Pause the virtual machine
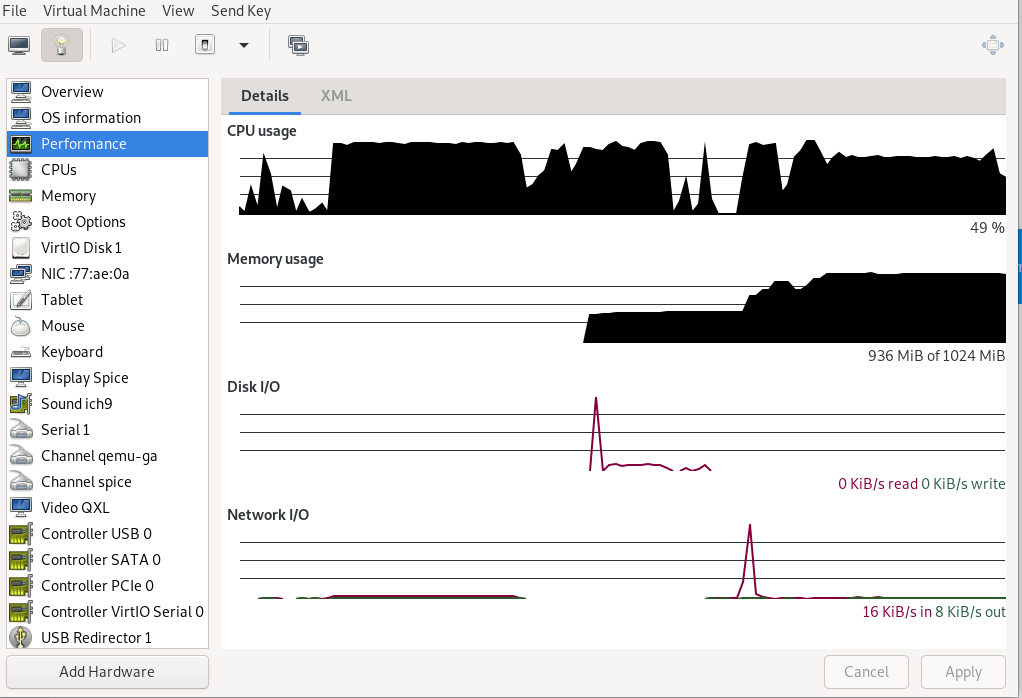 tap(162, 45)
